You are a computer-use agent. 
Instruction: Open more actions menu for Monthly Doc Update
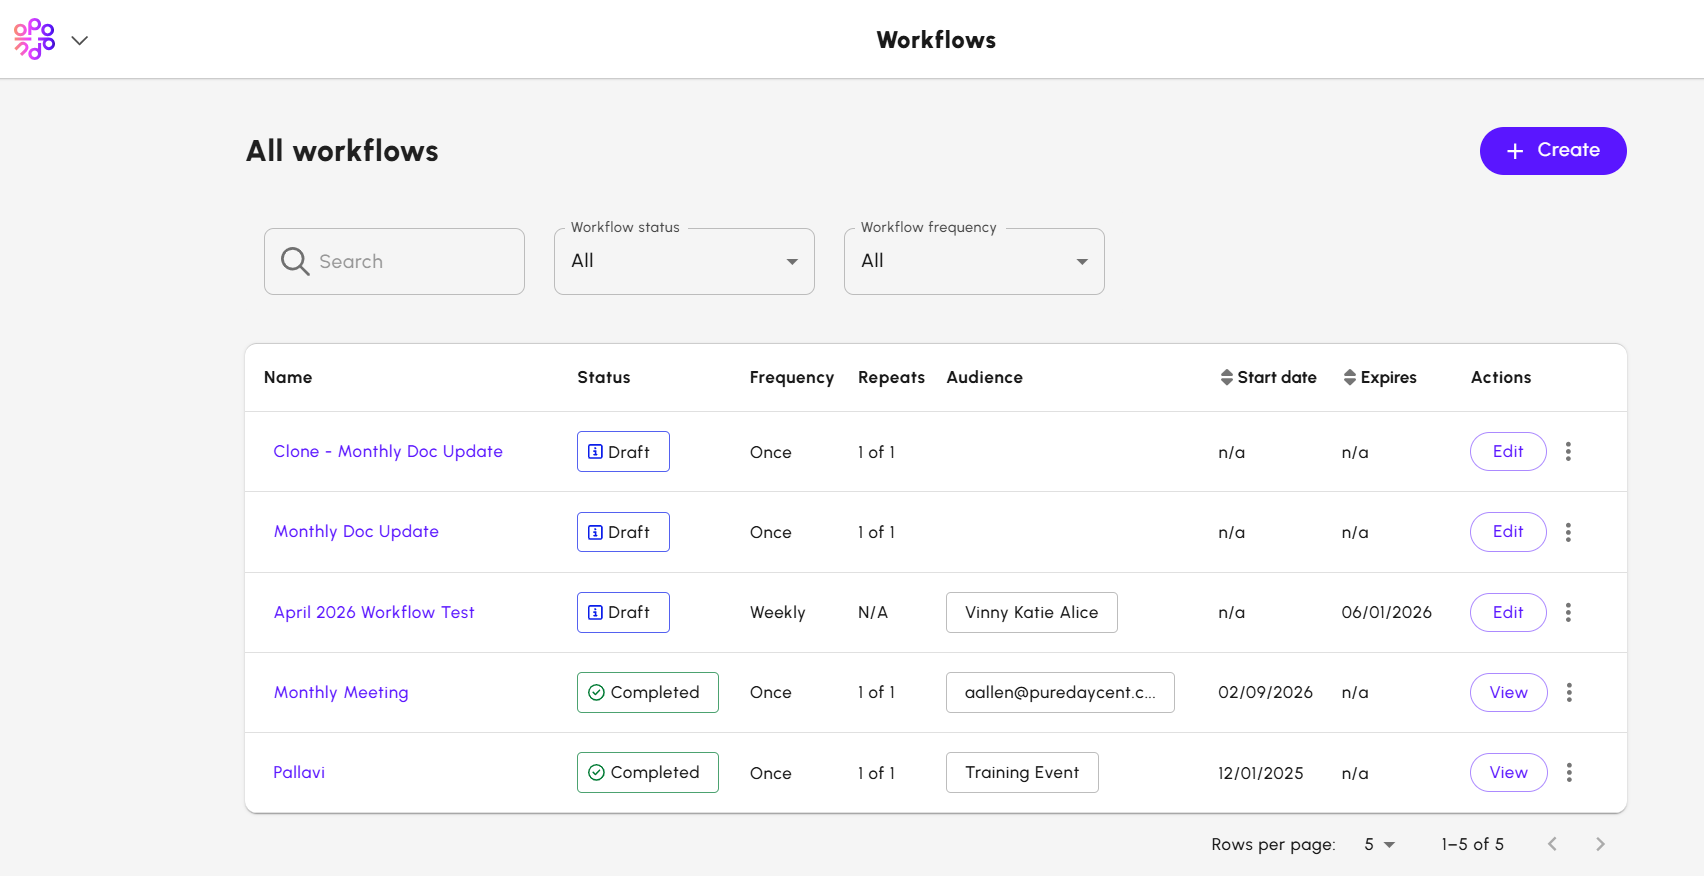tap(1568, 532)
